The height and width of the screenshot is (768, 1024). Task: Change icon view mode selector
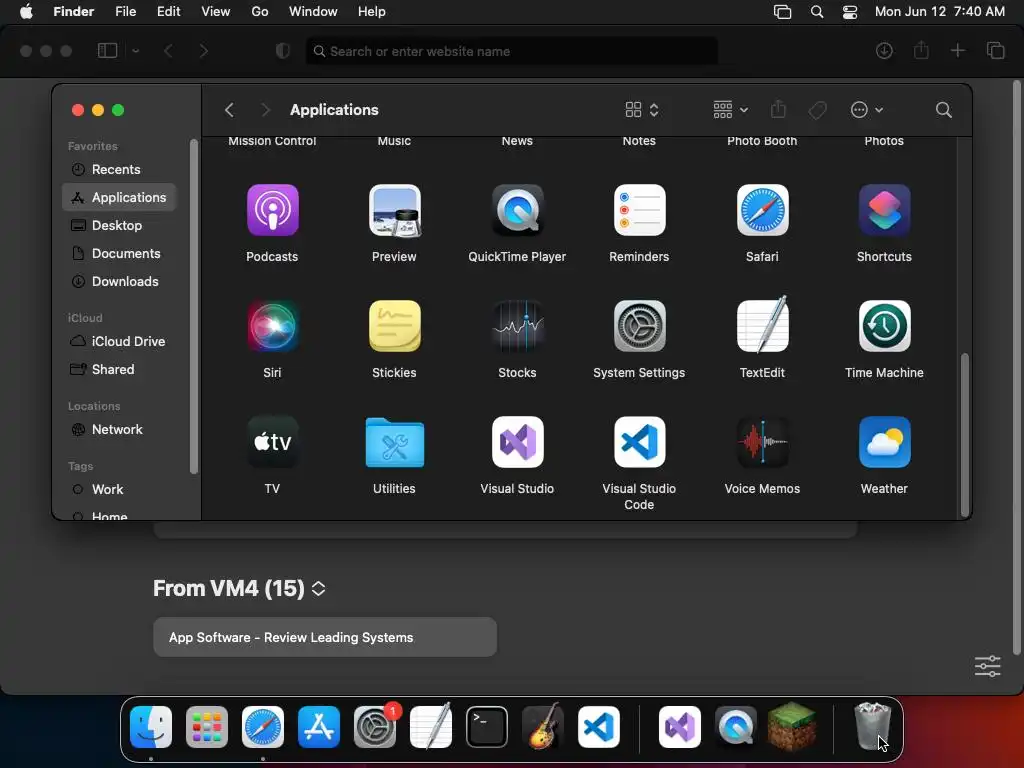point(642,110)
